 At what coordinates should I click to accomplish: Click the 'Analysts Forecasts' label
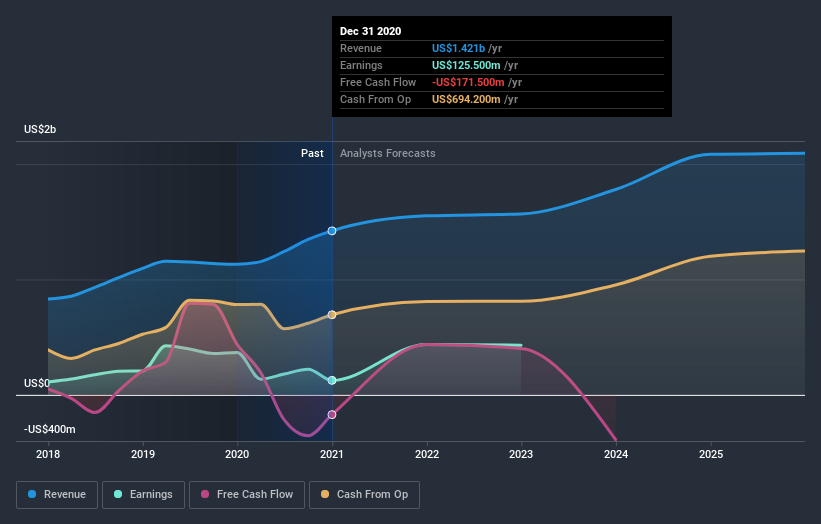(x=387, y=153)
